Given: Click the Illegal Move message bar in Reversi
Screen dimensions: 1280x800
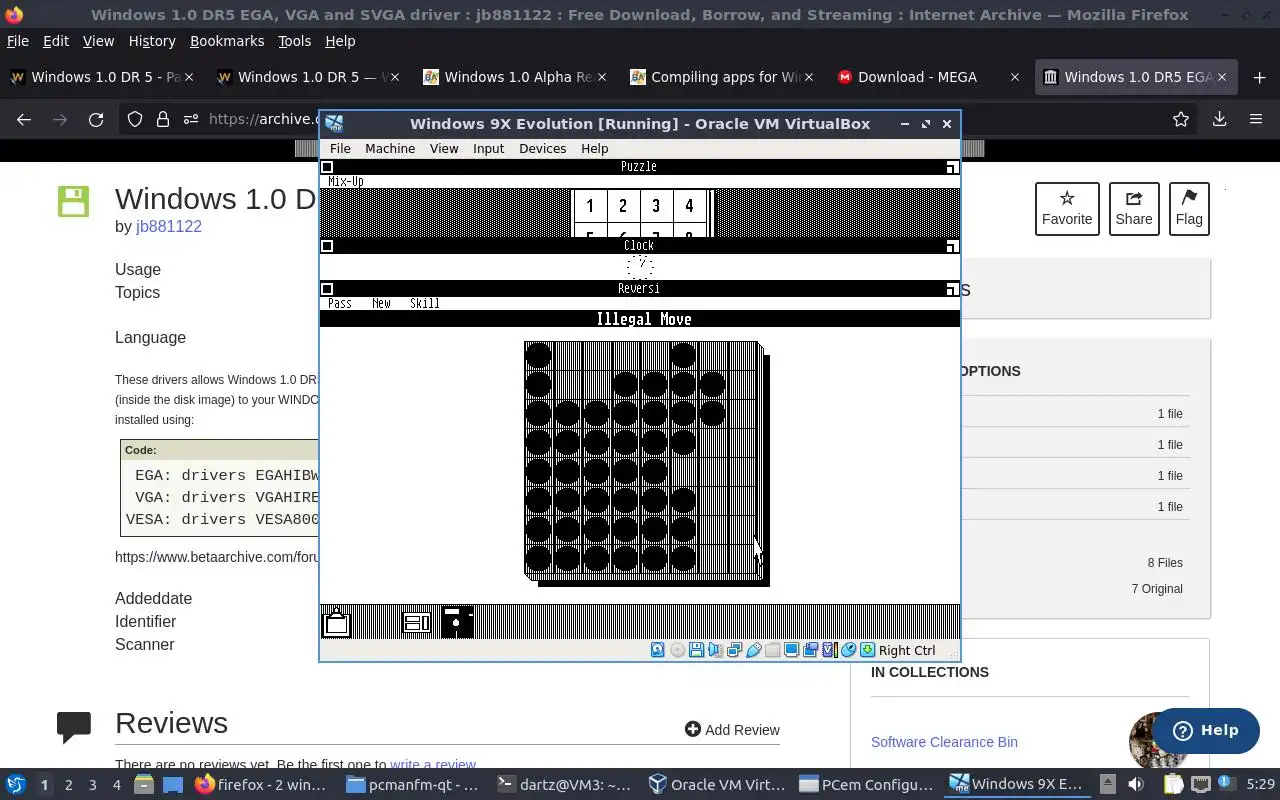Looking at the screenshot, I should coord(640,319).
